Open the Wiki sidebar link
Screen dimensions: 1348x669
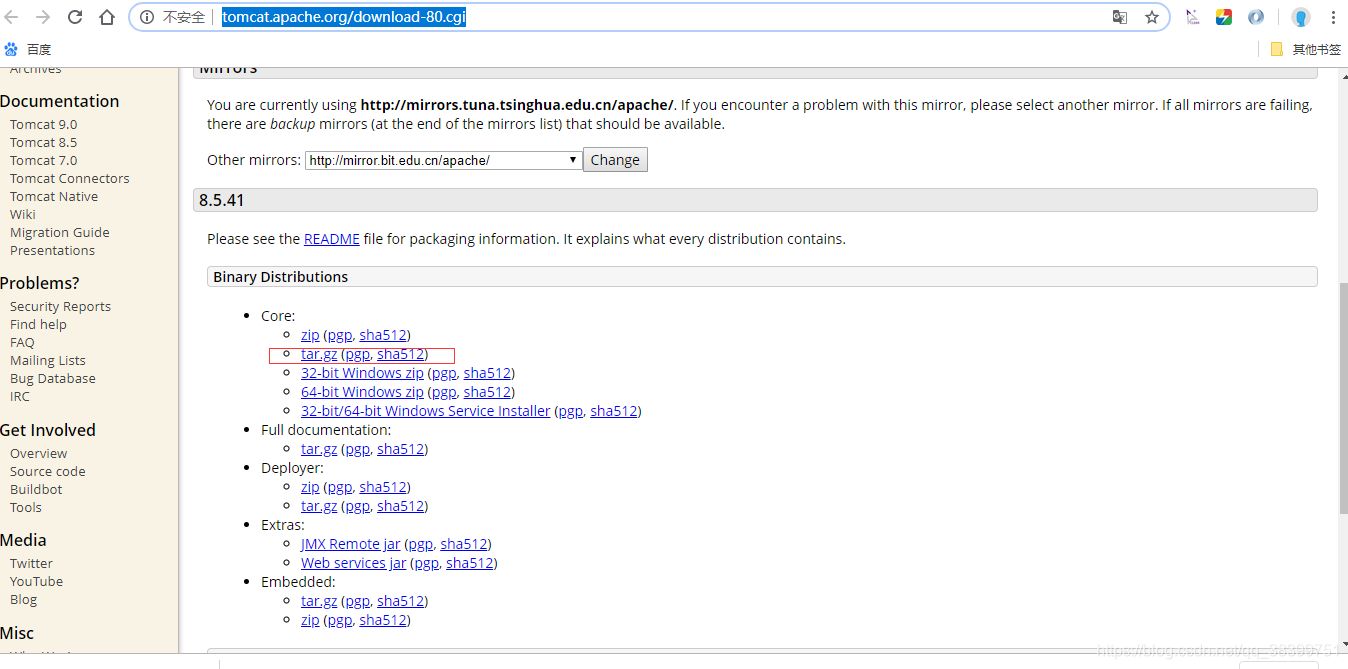[x=22, y=214]
